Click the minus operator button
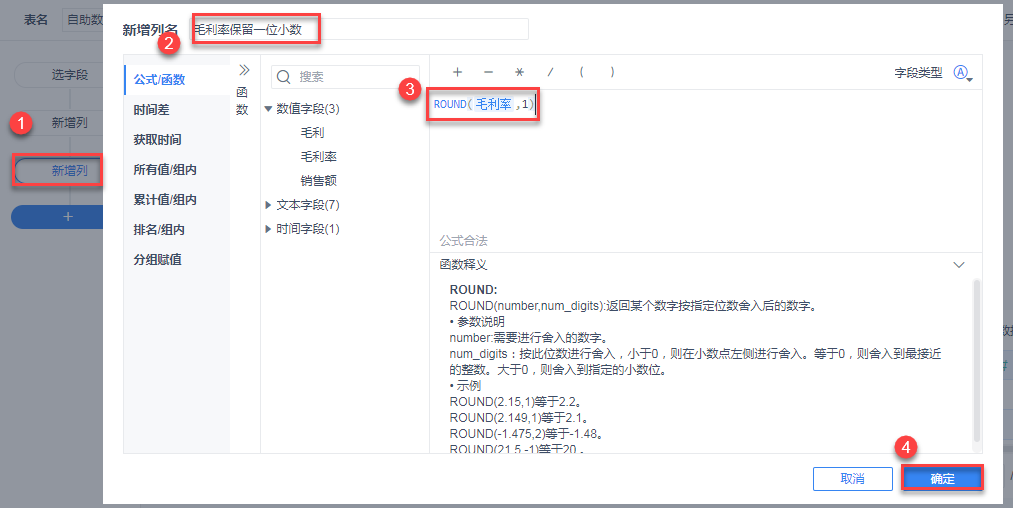Viewport: 1013px width, 508px height. click(x=488, y=72)
